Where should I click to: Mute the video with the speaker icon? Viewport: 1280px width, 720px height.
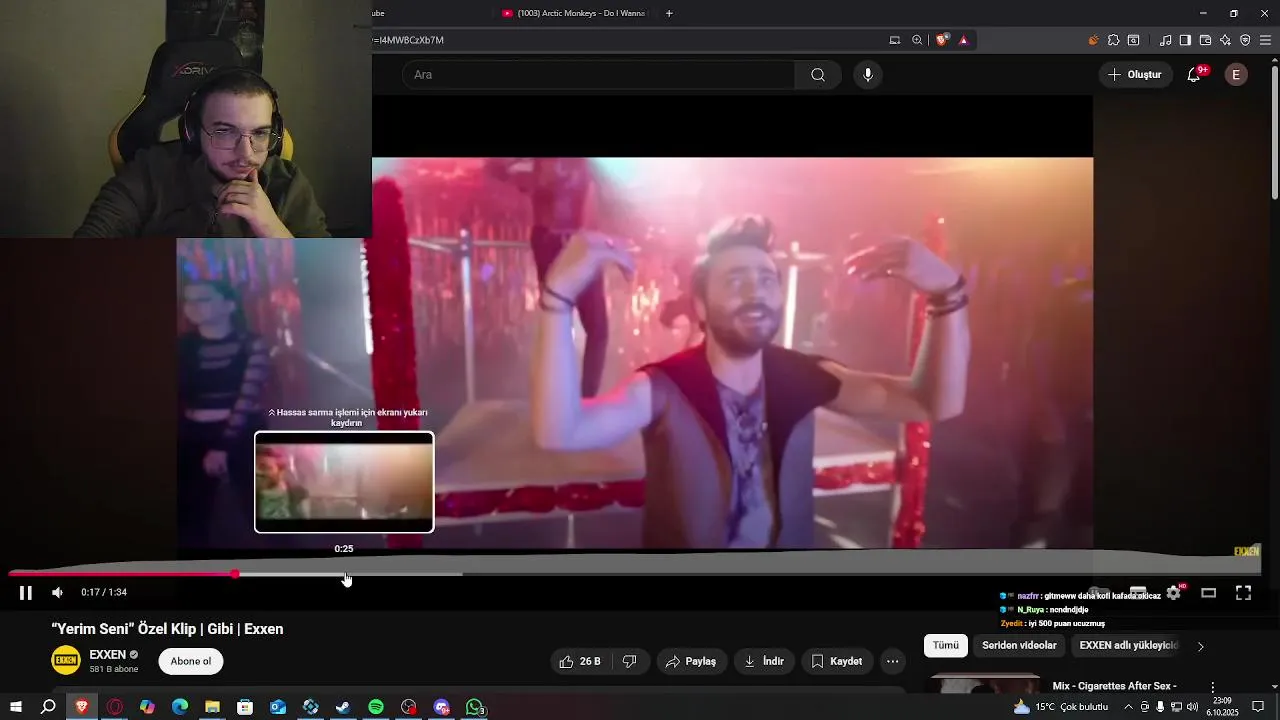(58, 593)
